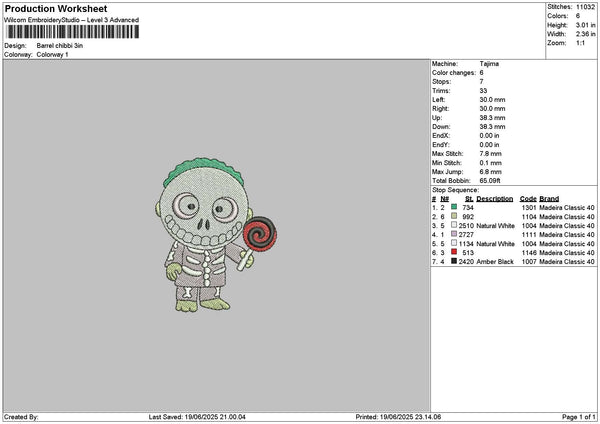Choose the Natural White swatch in stop 3
Image resolution: width=600 pixels, height=424 pixels.
pyautogui.click(x=454, y=225)
